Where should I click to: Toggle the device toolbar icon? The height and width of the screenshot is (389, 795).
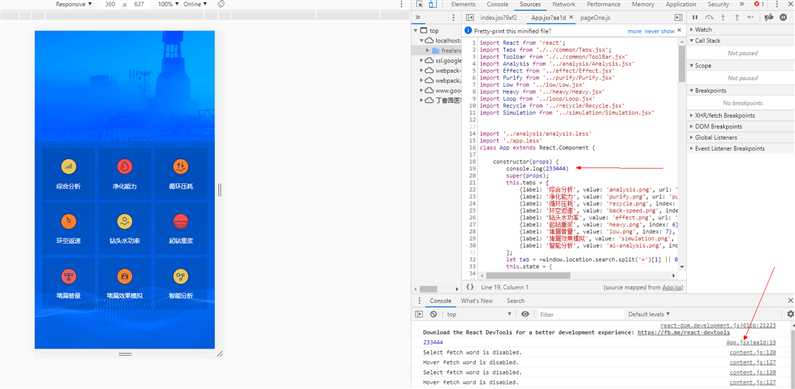[432, 5]
